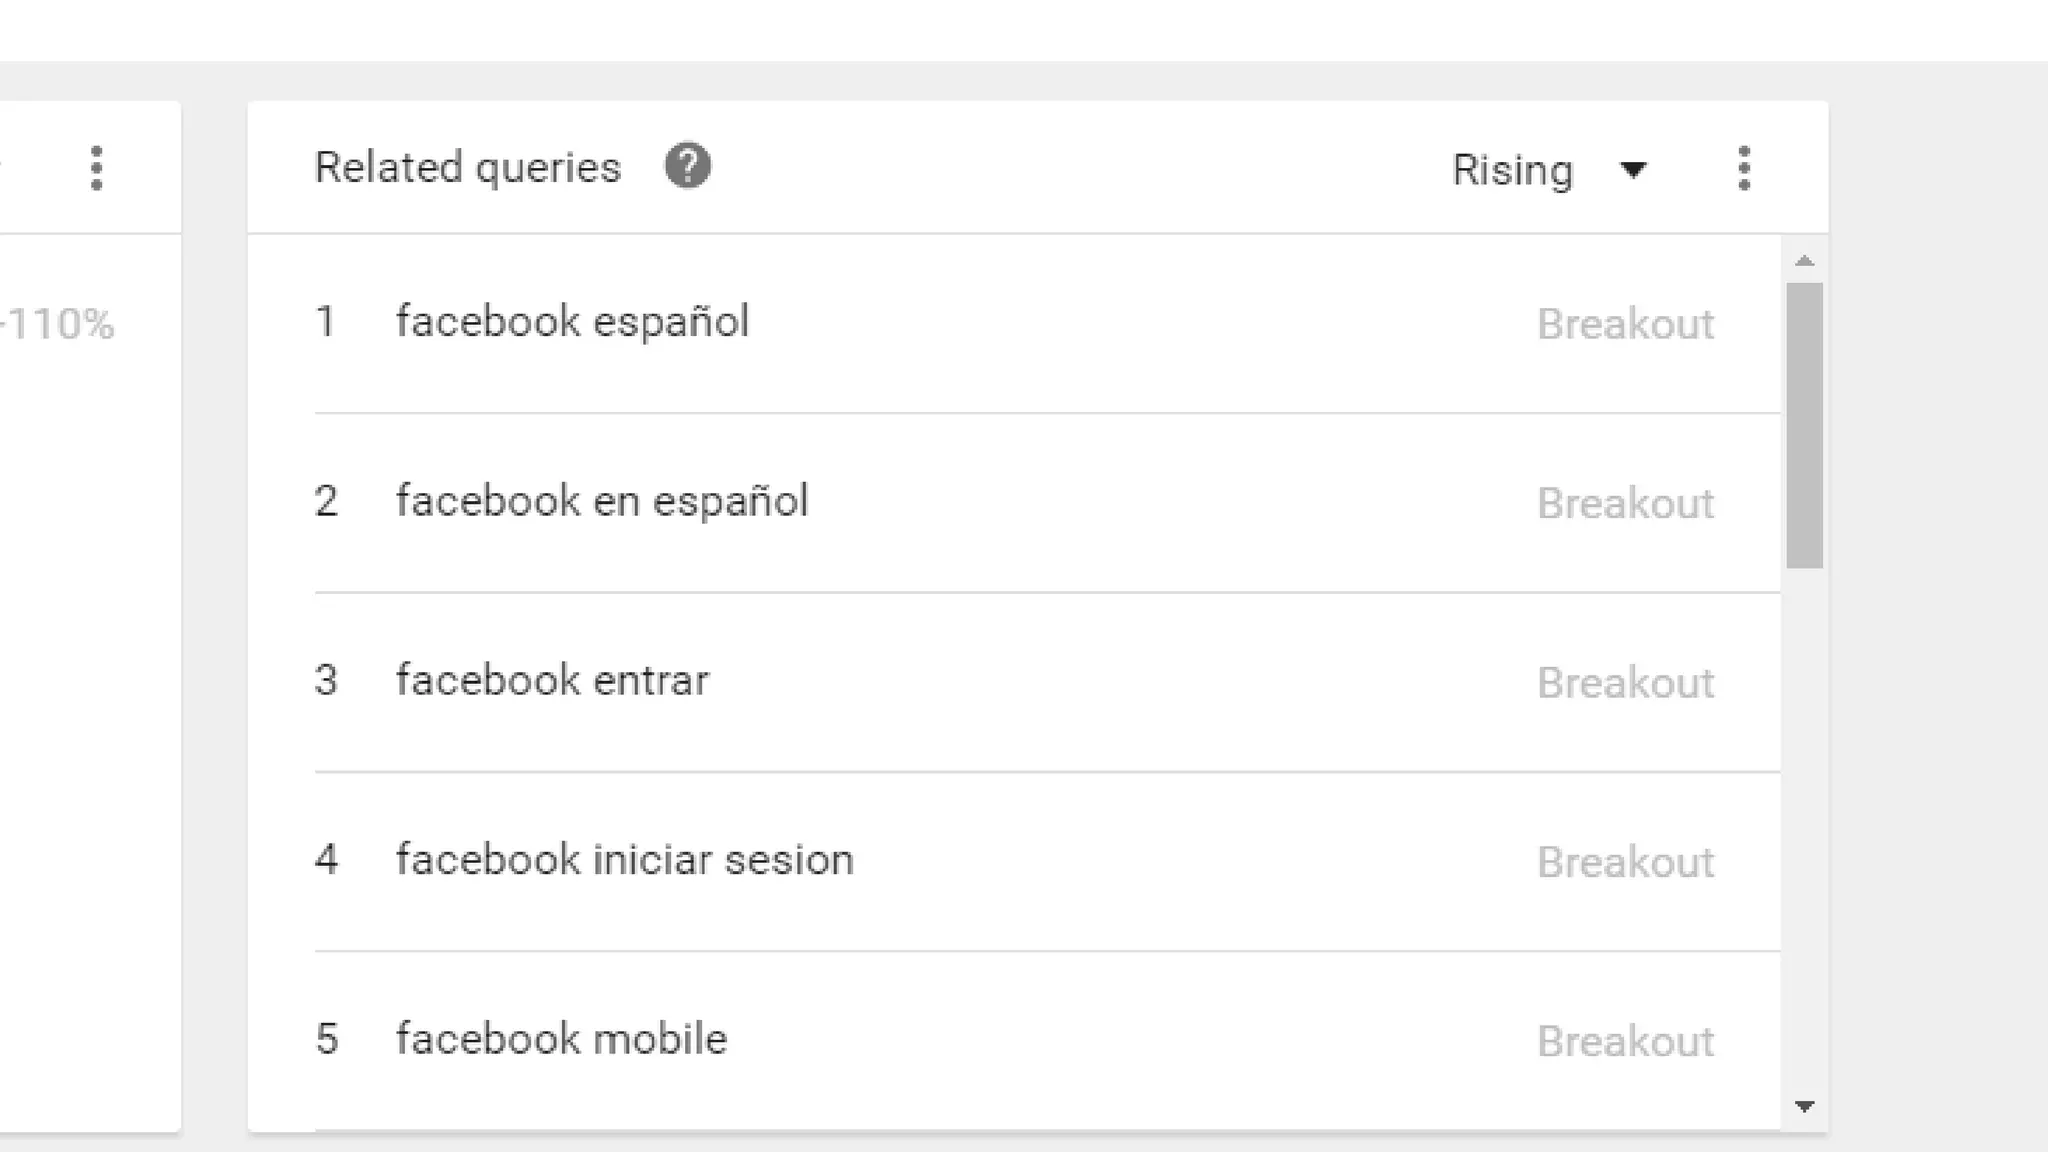Click the Related queries list scrollbar thumb
Viewport: 2048px width, 1152px height.
pyautogui.click(x=1805, y=425)
